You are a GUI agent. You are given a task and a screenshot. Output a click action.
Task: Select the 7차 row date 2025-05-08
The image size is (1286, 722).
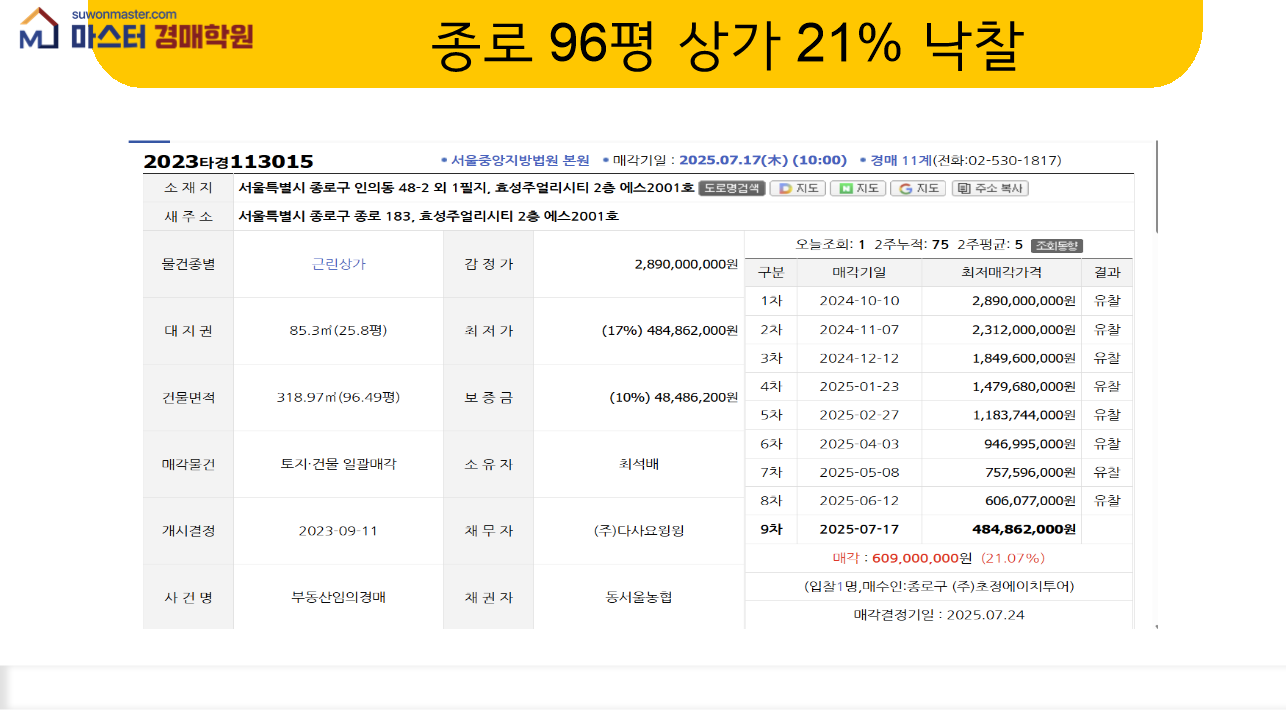click(859, 472)
